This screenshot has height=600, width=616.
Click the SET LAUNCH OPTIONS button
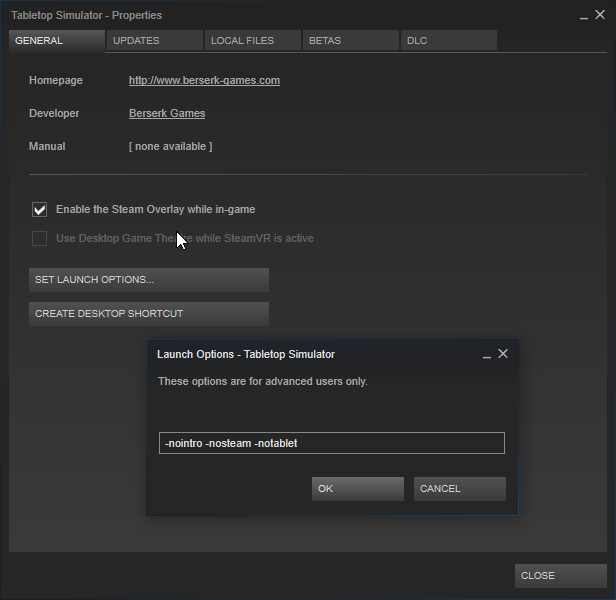pos(149,280)
